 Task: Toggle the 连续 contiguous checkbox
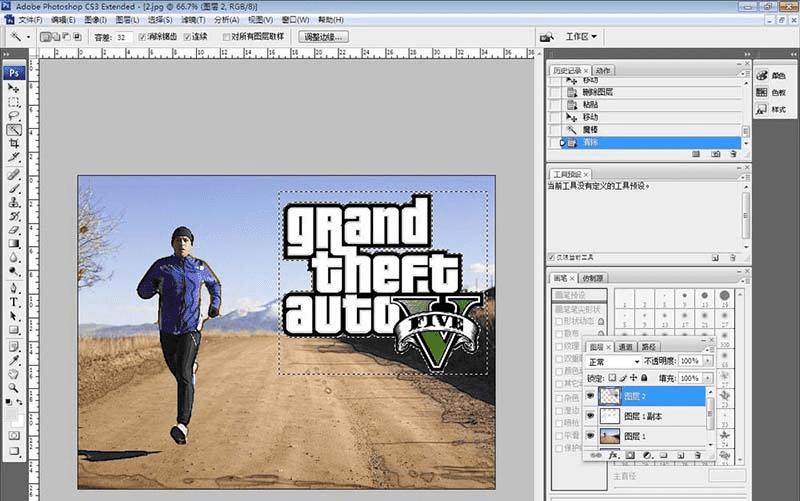pos(187,37)
